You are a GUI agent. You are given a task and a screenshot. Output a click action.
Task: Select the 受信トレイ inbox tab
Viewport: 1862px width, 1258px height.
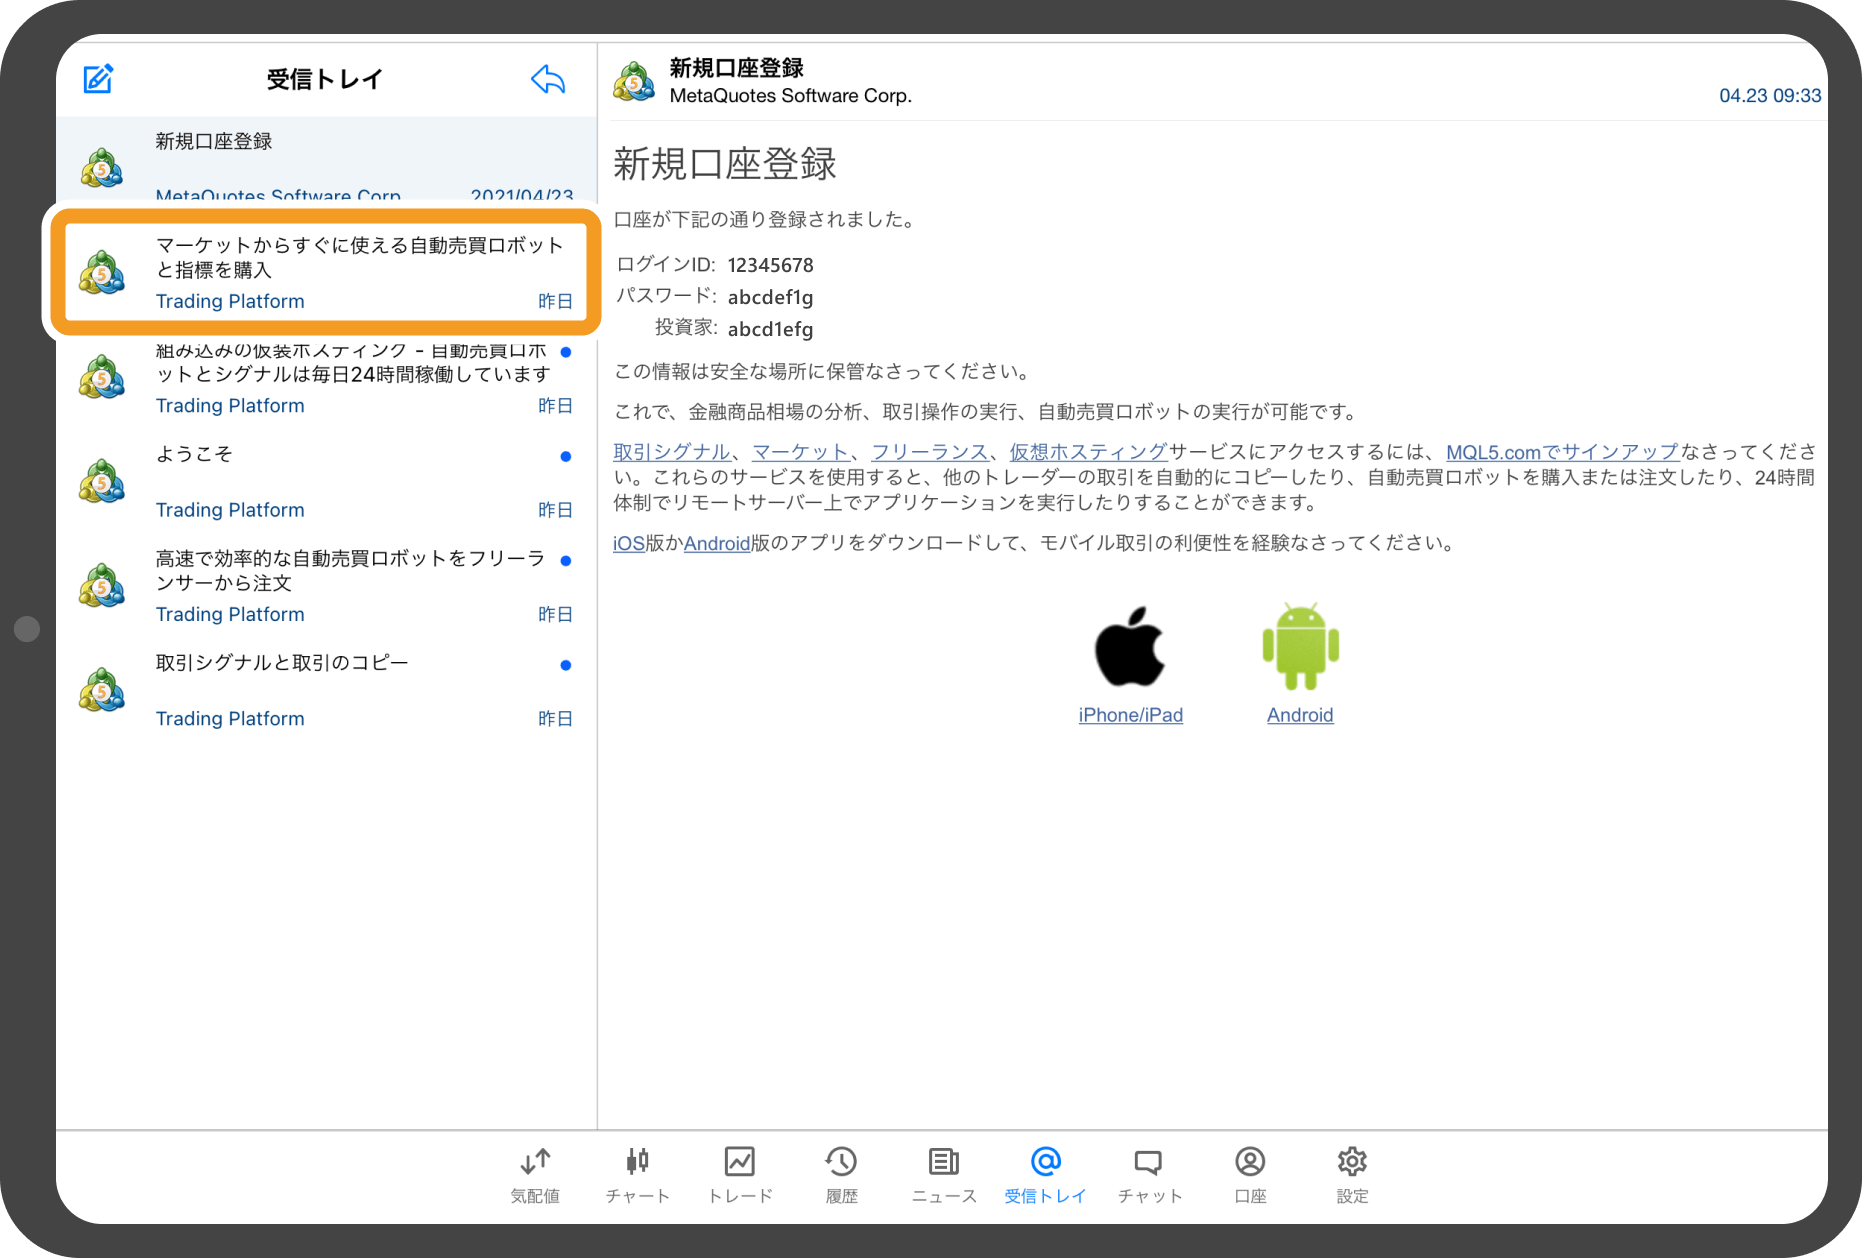coord(1045,1175)
